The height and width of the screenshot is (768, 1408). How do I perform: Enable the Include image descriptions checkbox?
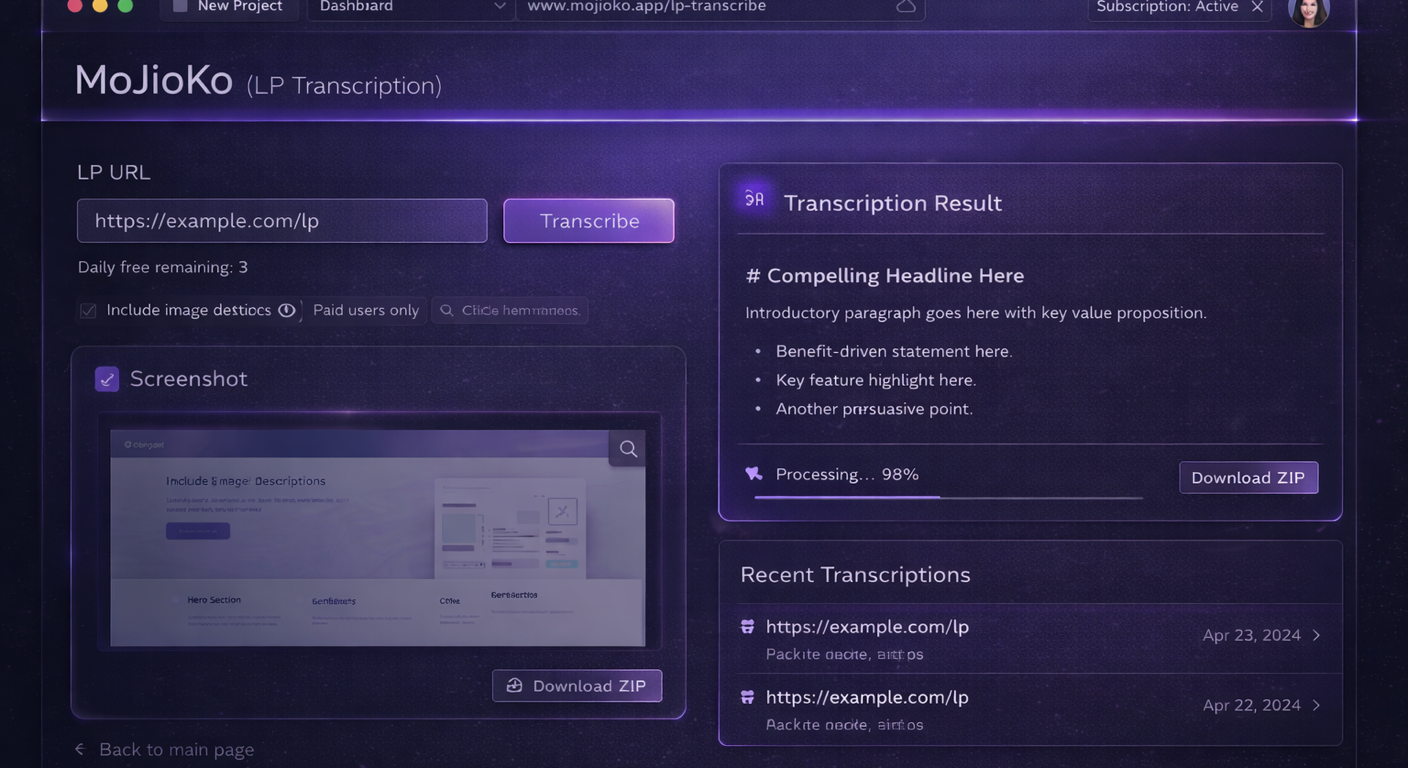click(x=88, y=311)
